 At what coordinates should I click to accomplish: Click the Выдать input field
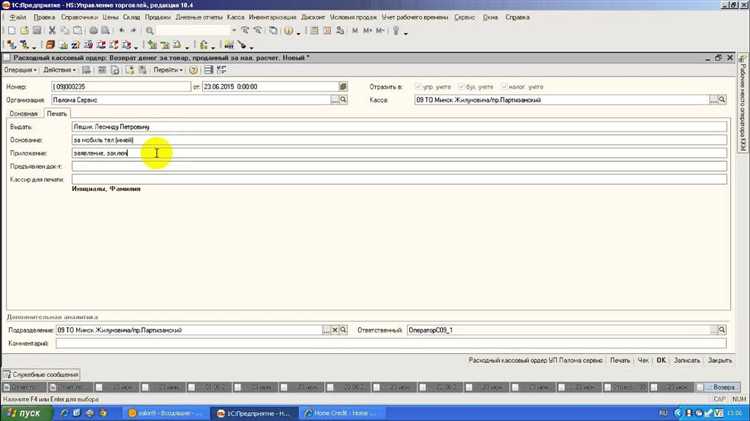point(399,127)
